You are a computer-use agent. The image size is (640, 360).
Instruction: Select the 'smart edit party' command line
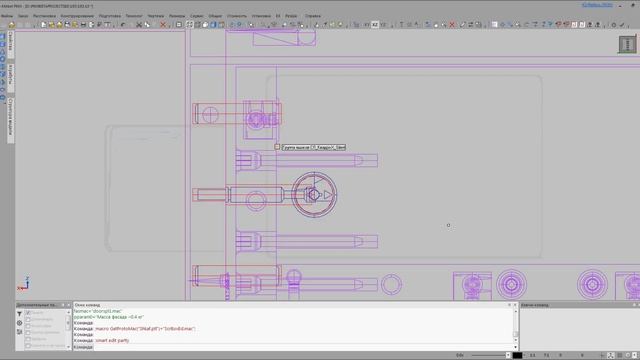pos(112,340)
